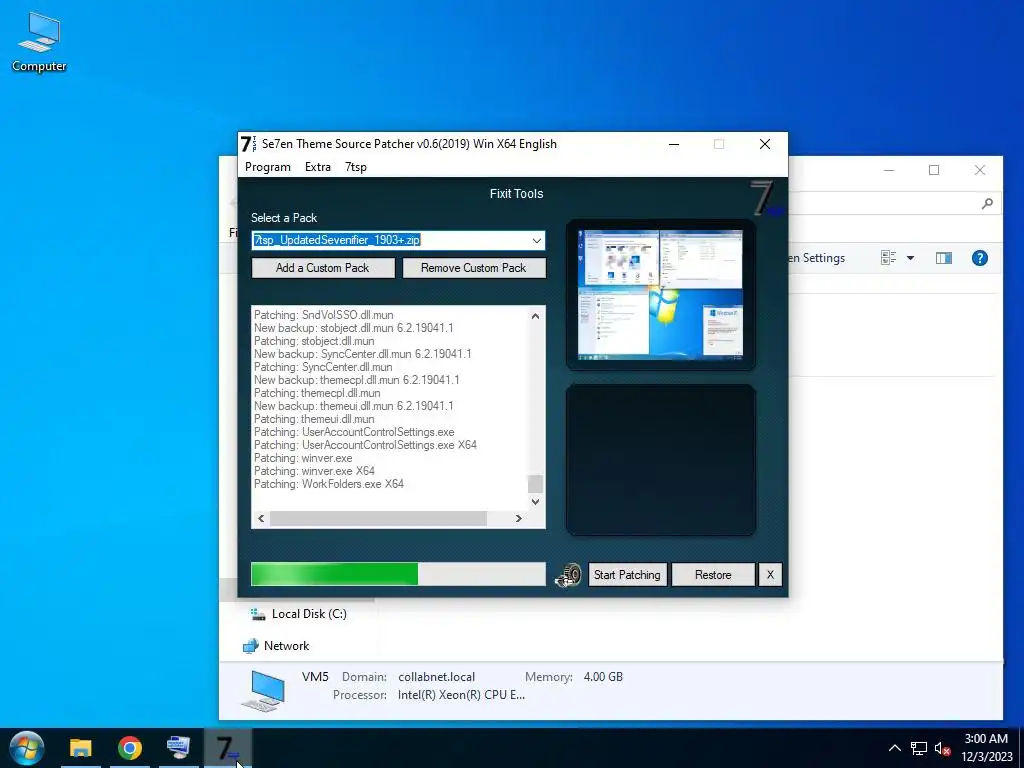Click the log horizontal scroll left arrow

261,519
